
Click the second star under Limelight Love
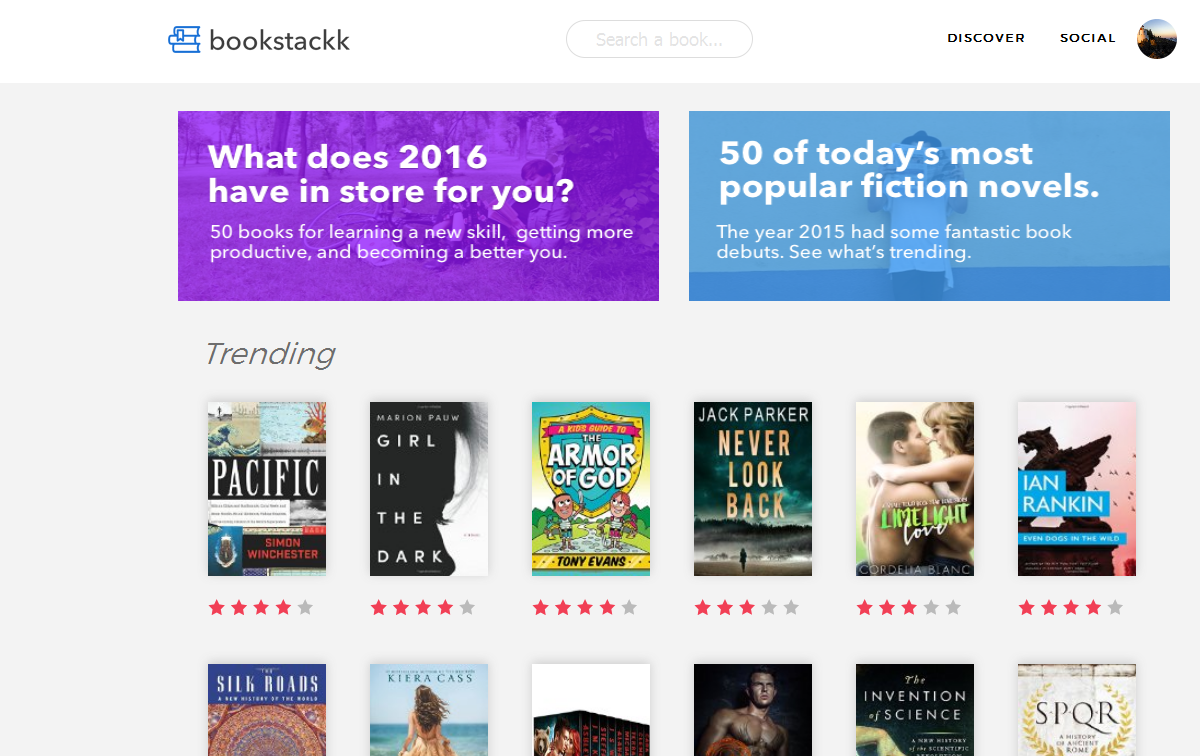[x=887, y=607]
